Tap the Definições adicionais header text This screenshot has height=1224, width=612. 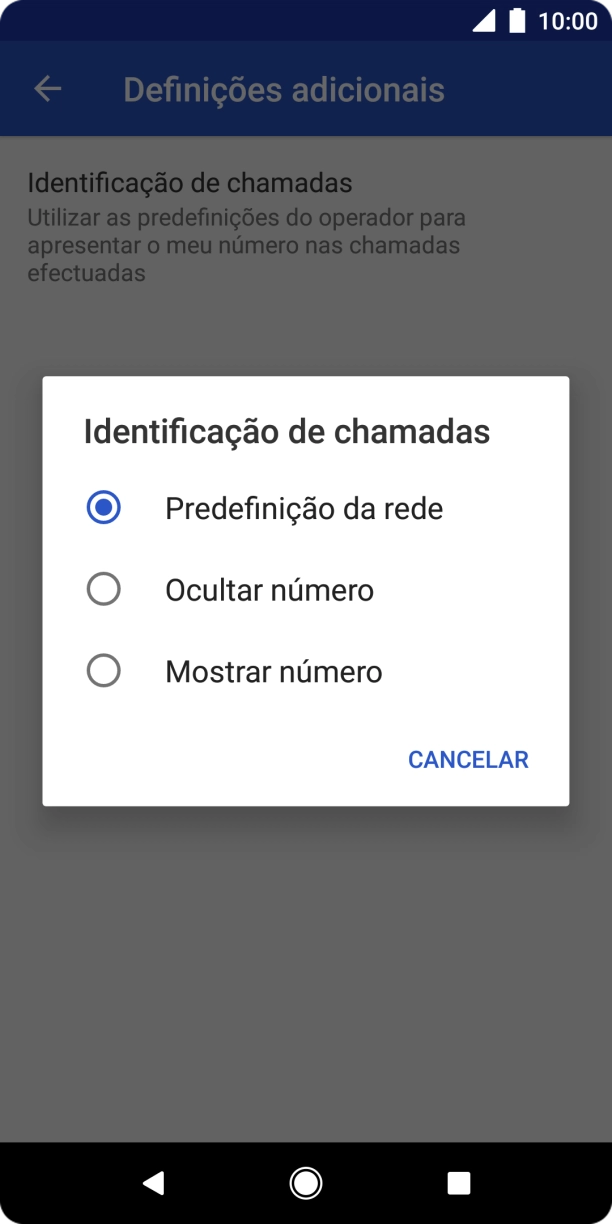click(283, 90)
